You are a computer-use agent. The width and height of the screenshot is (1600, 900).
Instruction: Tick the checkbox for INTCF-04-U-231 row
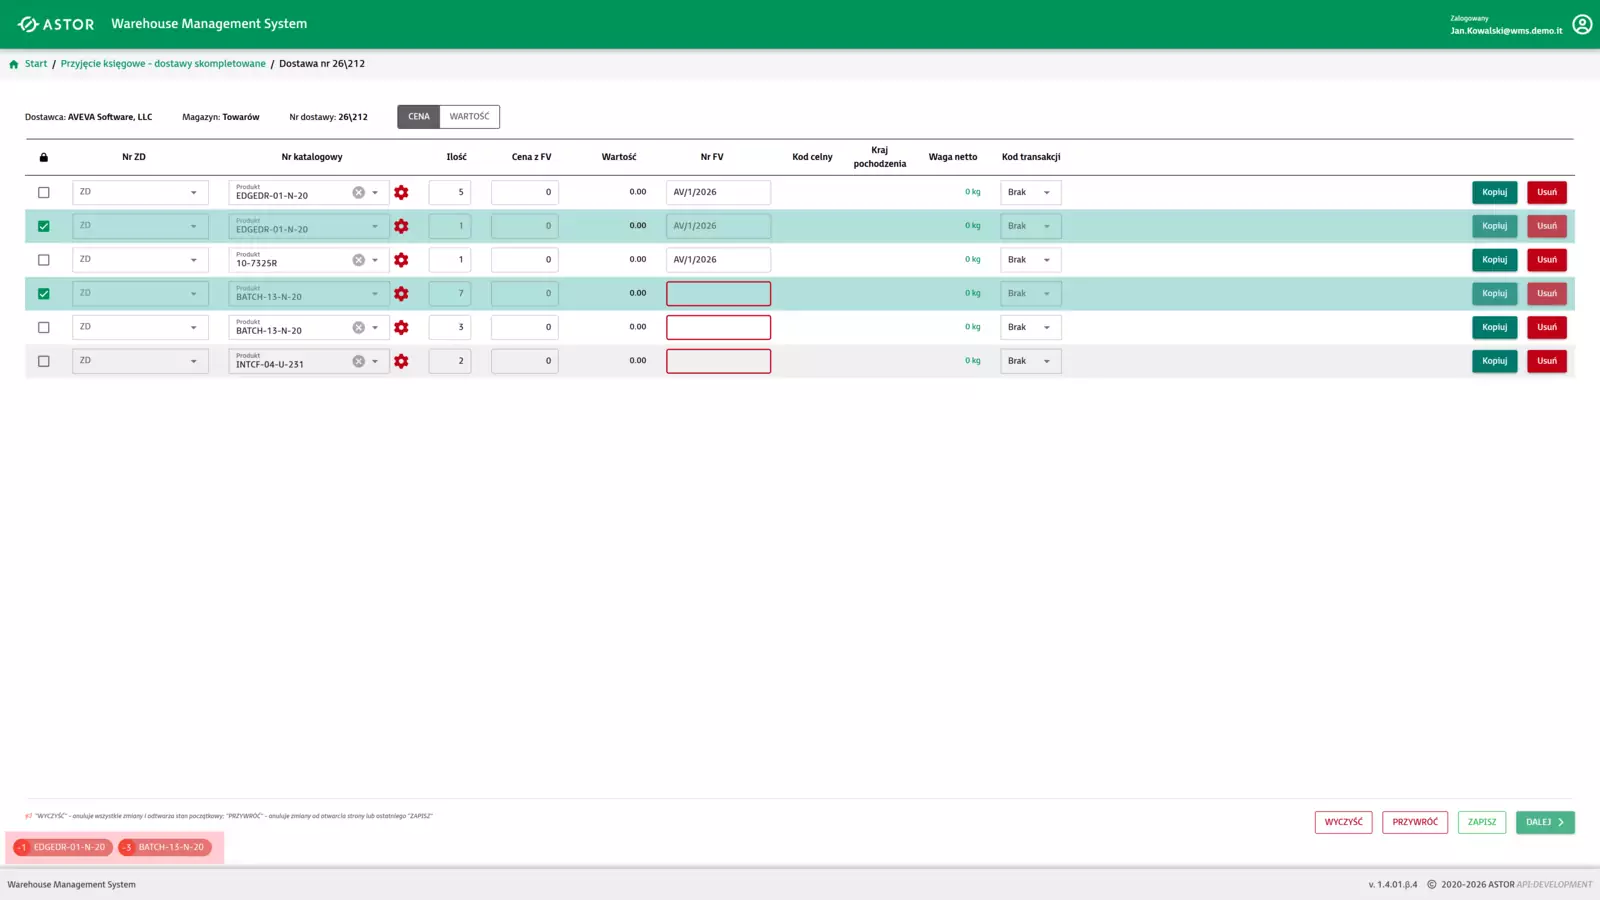43,361
